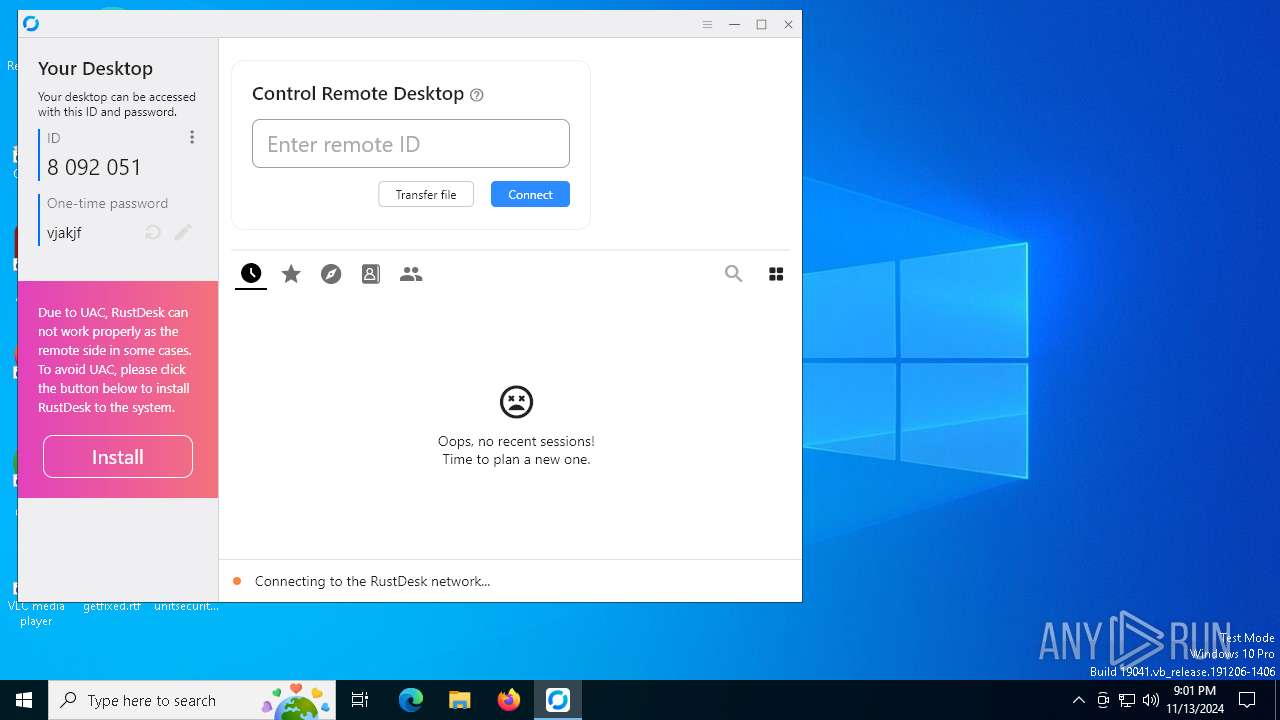
Task: Click the search magnifier icon
Action: 734,273
